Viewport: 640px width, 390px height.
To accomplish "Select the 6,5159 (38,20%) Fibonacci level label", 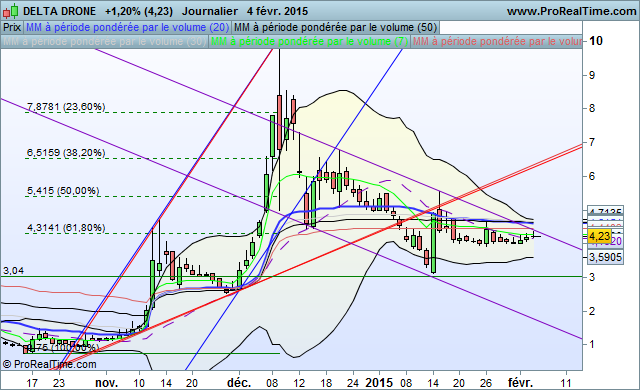I will pos(66,153).
